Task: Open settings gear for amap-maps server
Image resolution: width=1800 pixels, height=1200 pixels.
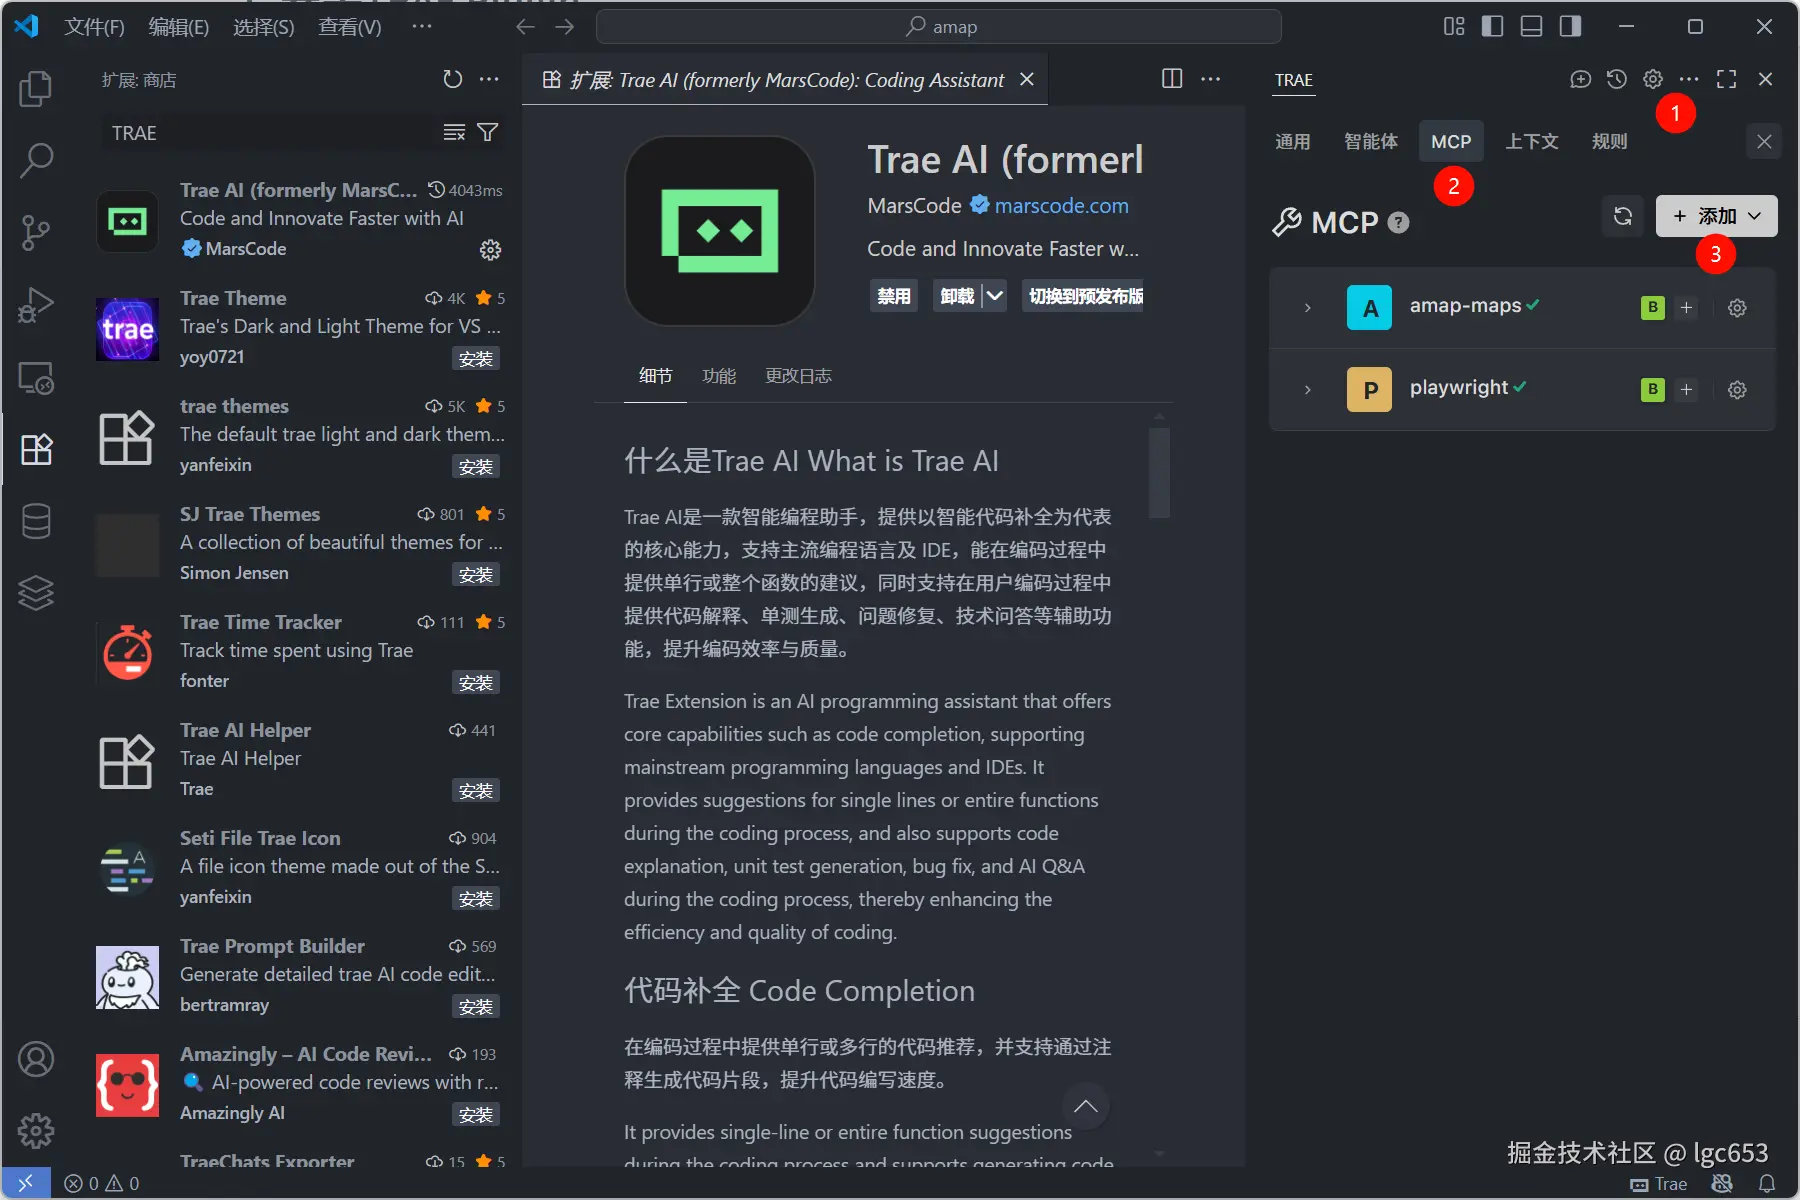Action: point(1738,308)
